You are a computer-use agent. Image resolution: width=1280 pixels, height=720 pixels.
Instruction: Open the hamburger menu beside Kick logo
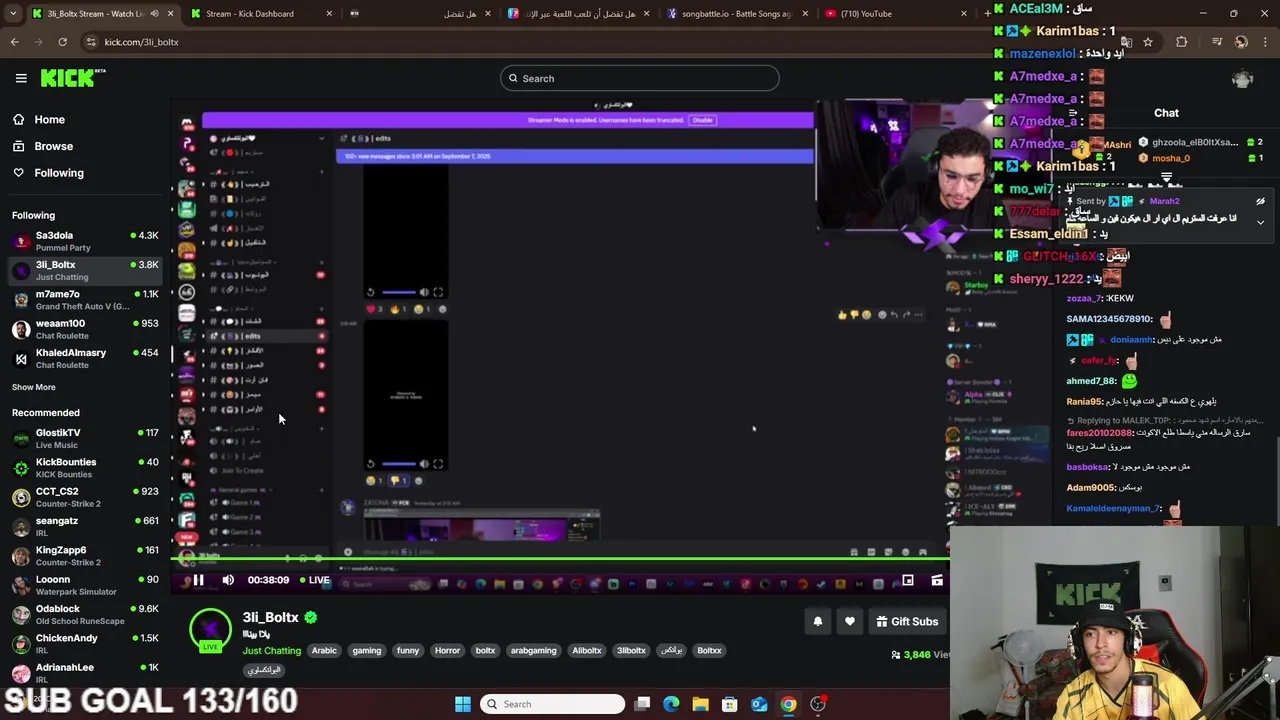point(21,78)
